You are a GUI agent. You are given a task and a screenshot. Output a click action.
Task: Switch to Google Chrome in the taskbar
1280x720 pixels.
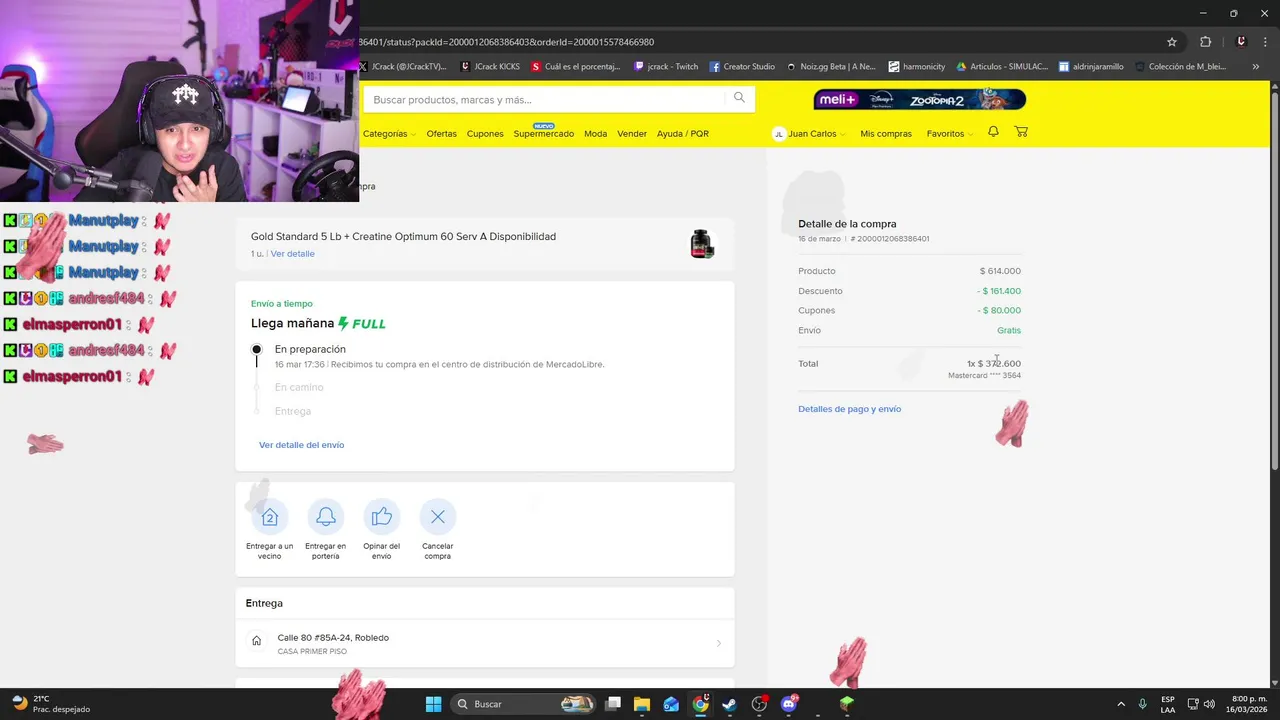(701, 704)
